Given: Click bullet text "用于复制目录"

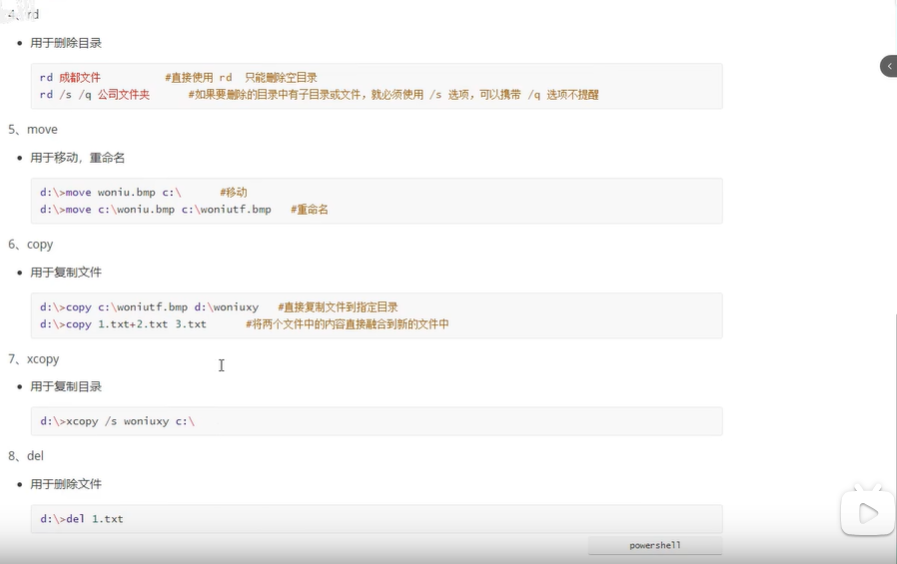Looking at the screenshot, I should tap(66, 387).
